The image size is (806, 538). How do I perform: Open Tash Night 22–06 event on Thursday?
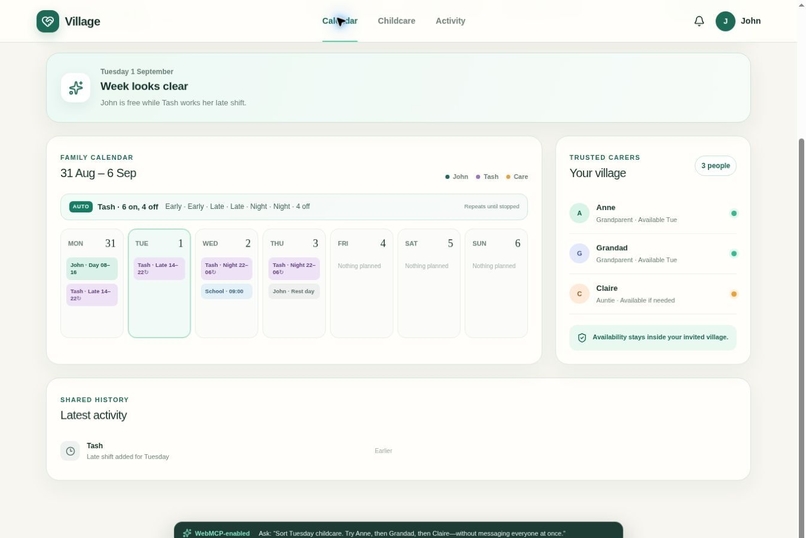click(294, 269)
